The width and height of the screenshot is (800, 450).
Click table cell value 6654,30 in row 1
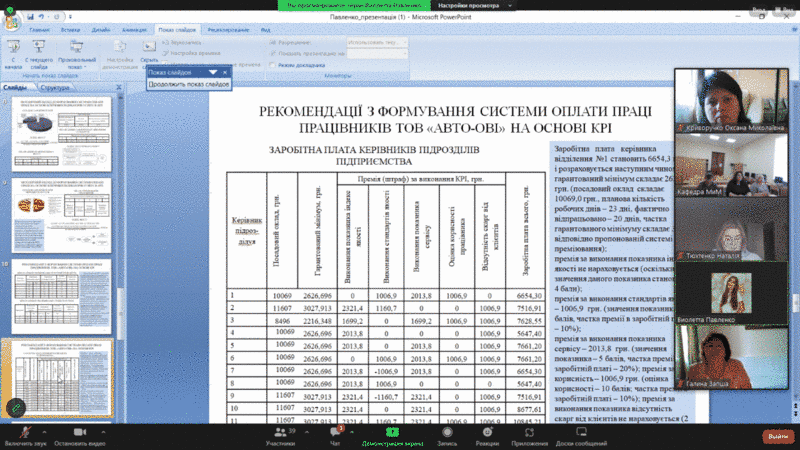[528, 296]
